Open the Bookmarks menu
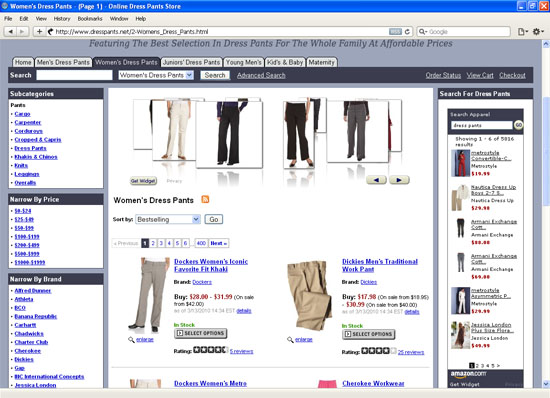Viewport: 550px width, 398px height. pos(90,19)
